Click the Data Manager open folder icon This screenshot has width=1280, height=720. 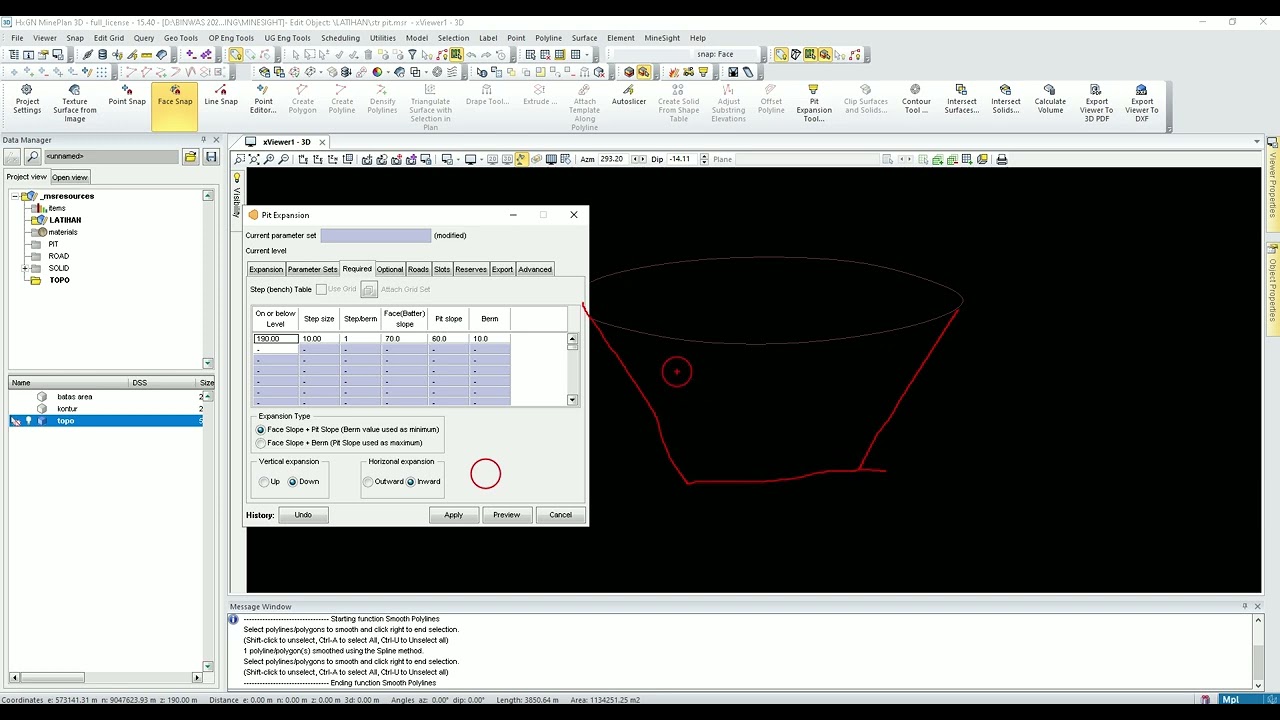(191, 157)
